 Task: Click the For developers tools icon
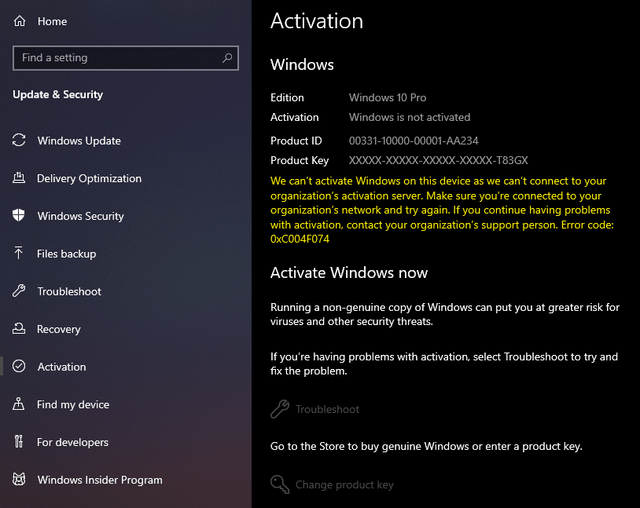coord(19,441)
